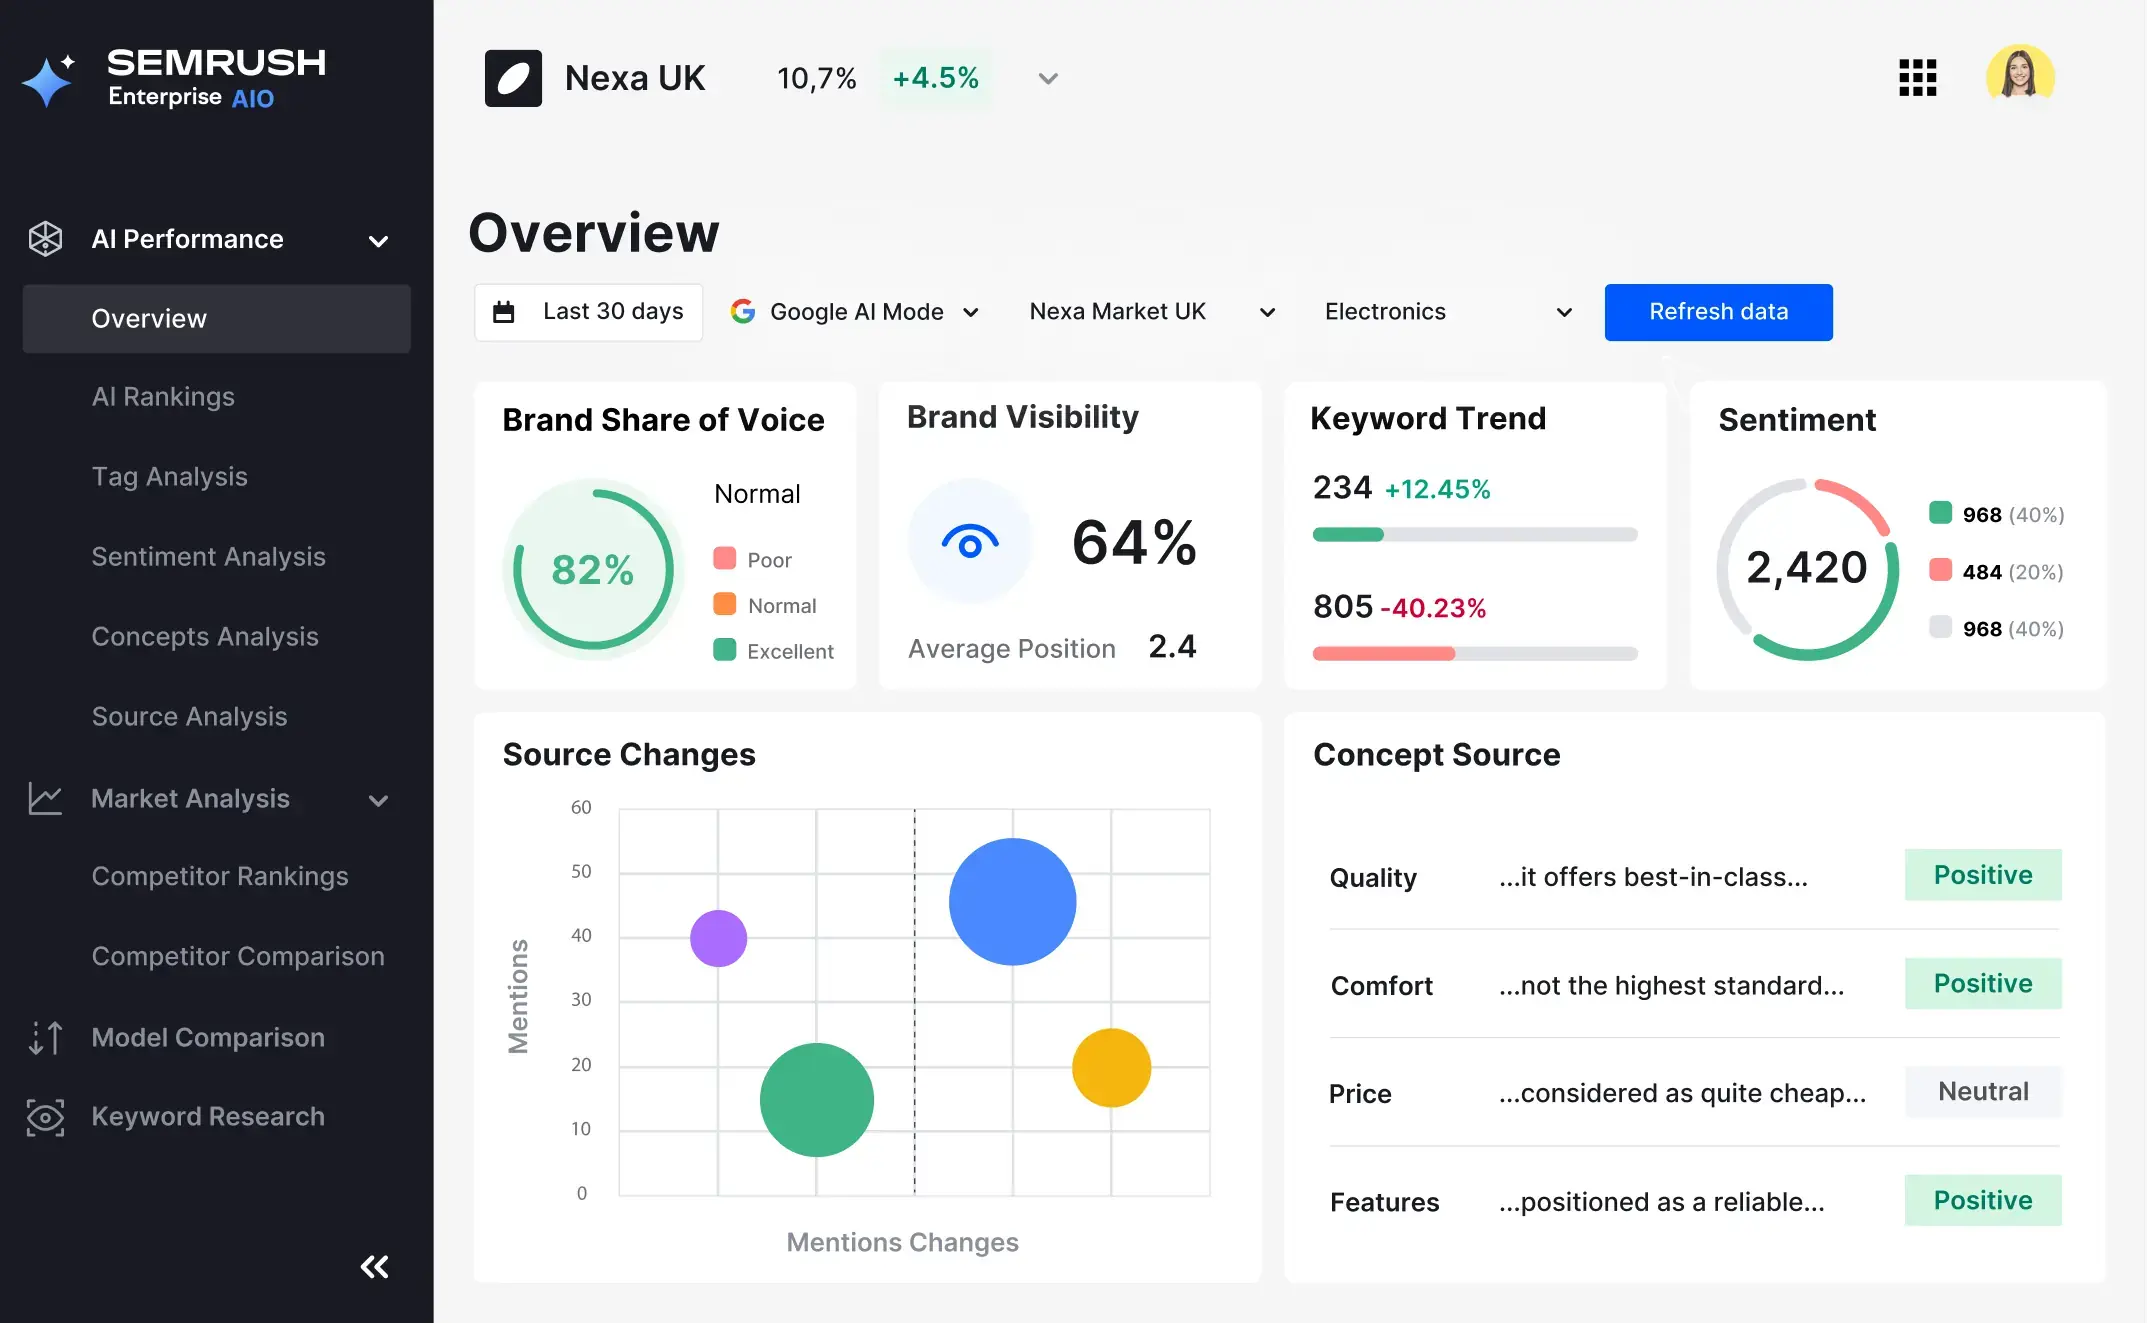This screenshot has width=2148, height=1323.
Task: Open Market Analysis via its chart icon
Action: 45,798
